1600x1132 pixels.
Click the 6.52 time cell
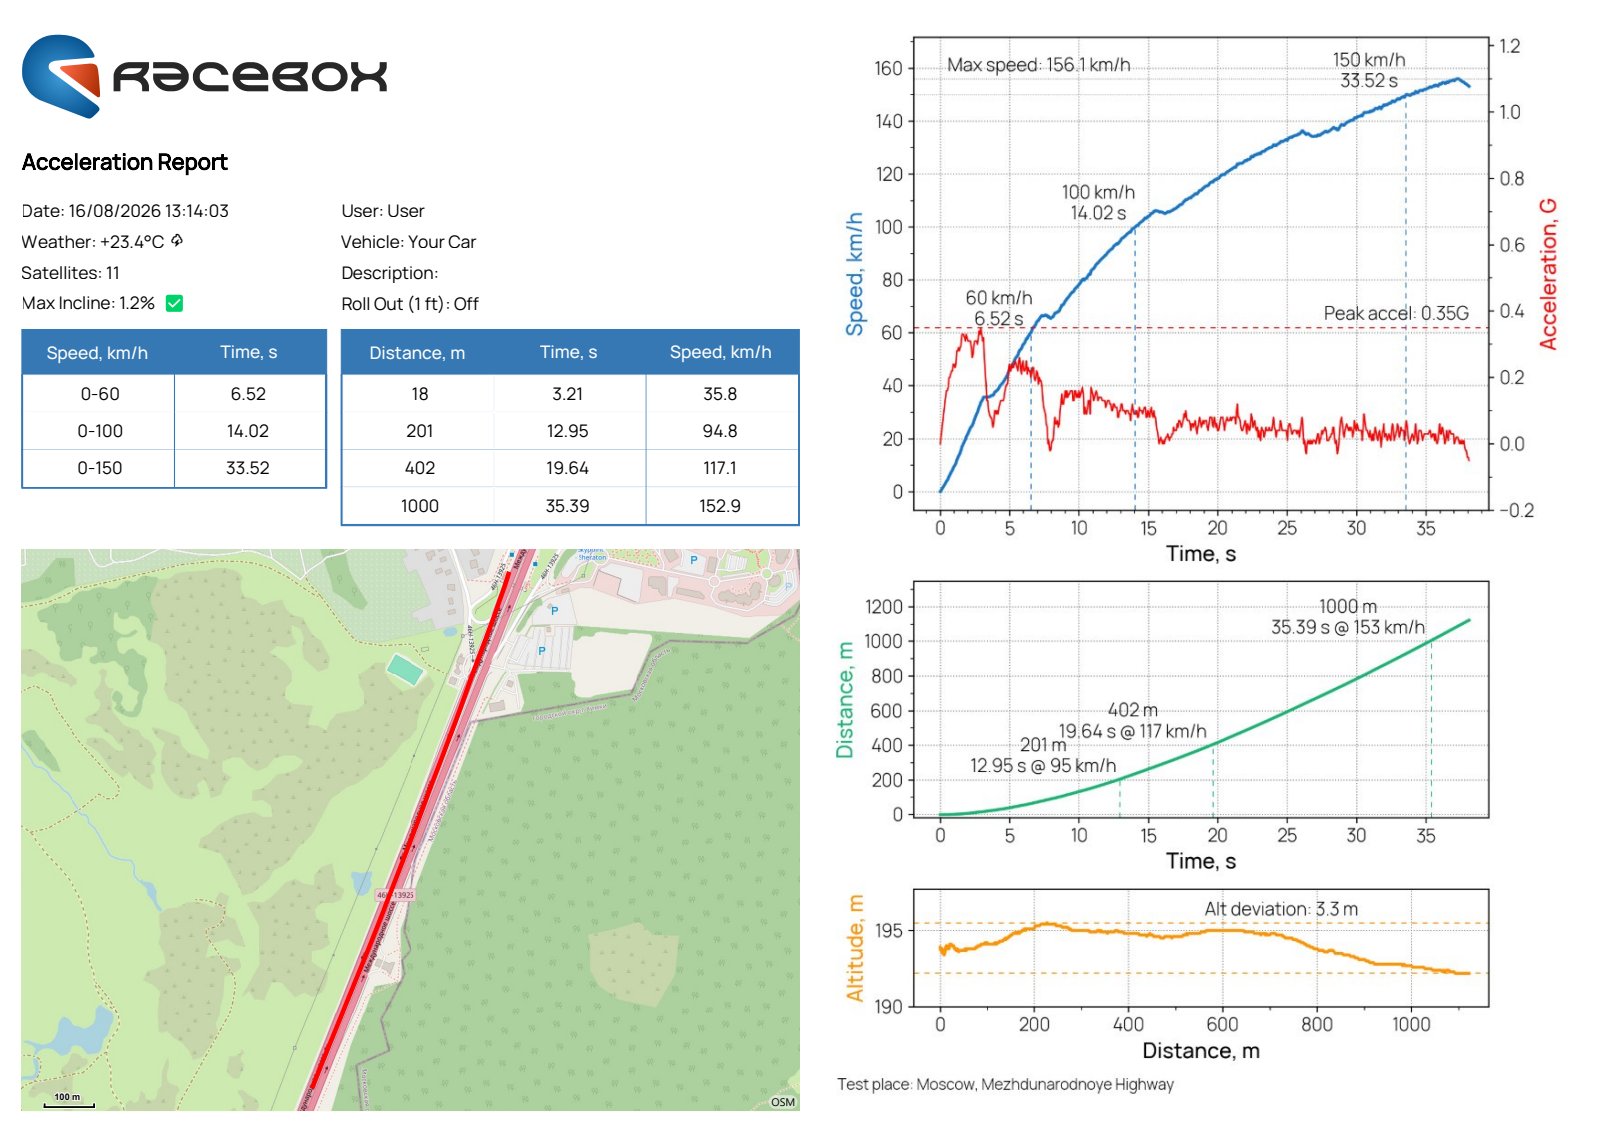[x=248, y=394]
